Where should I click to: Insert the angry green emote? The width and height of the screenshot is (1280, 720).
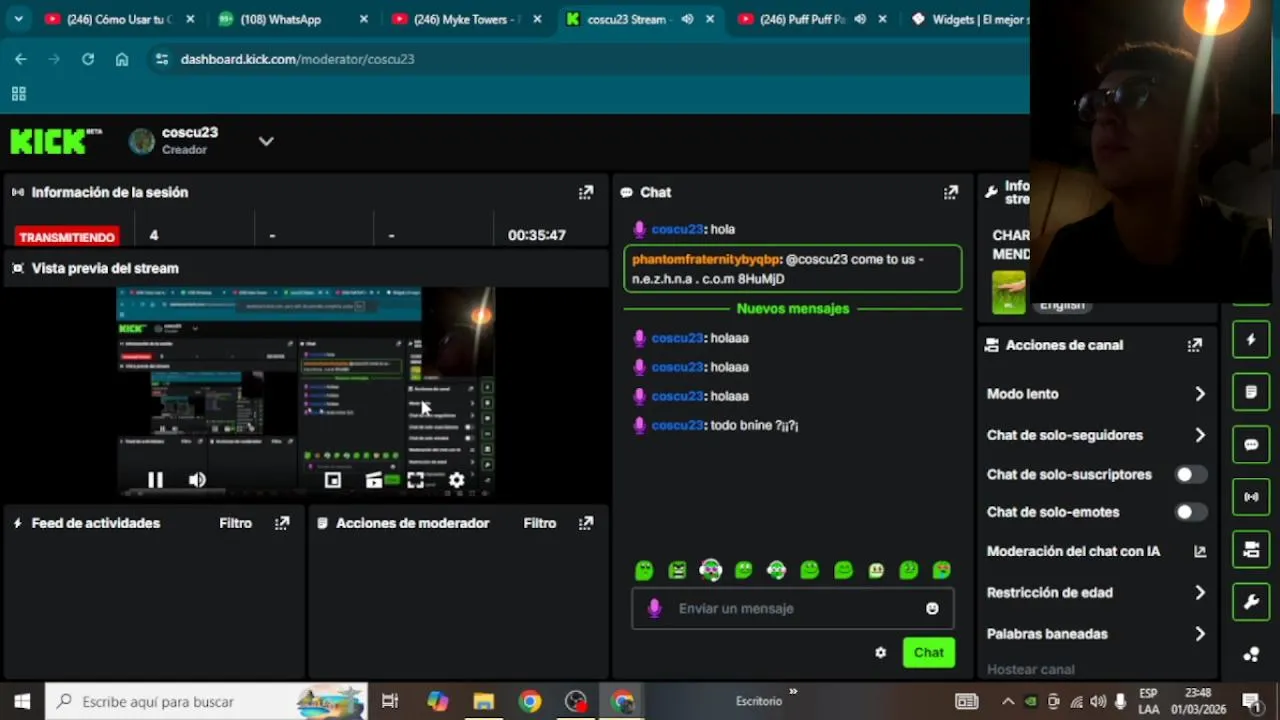[x=677, y=570]
